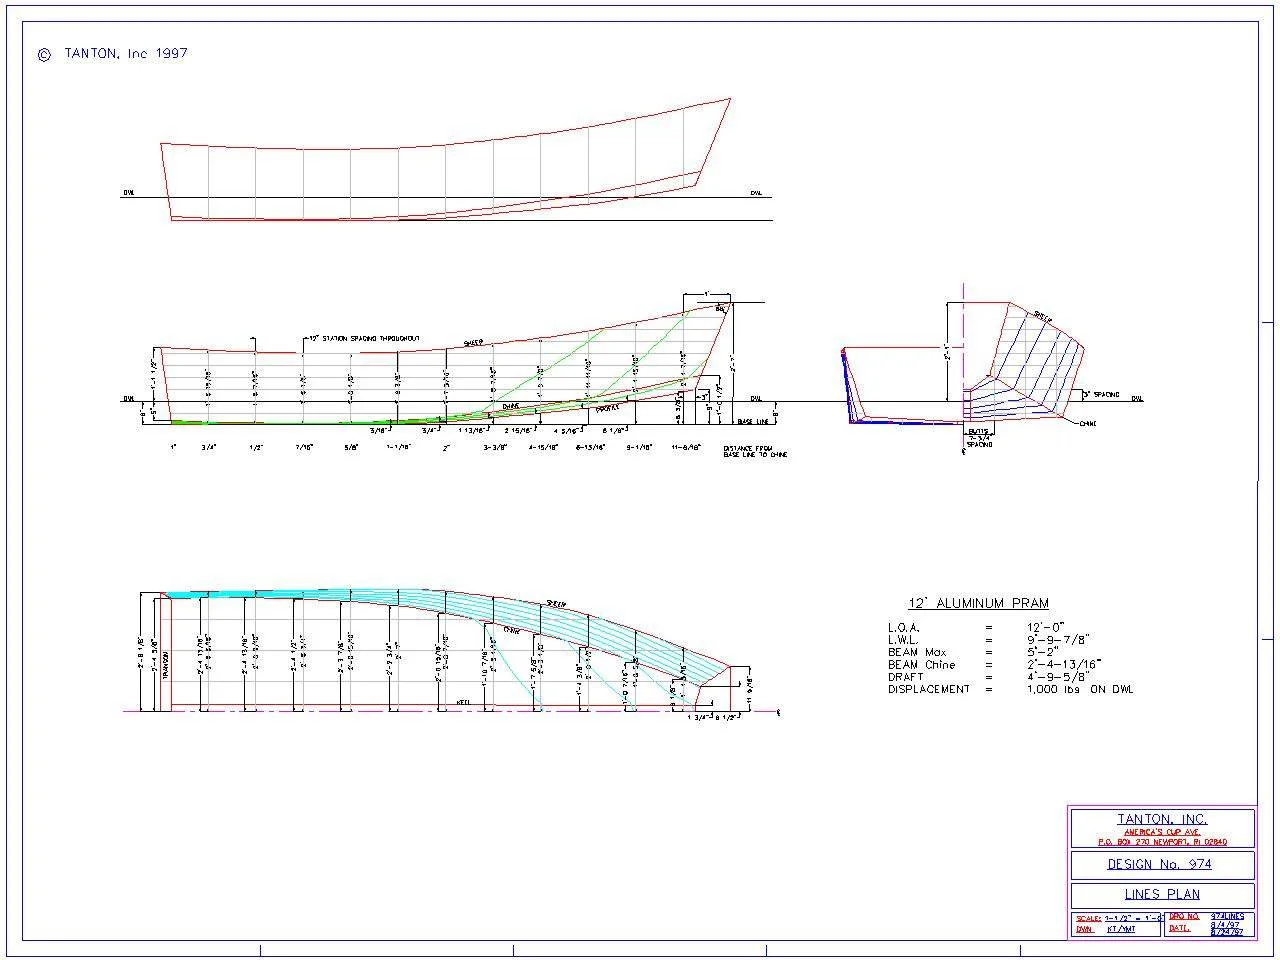This screenshot has height=960, width=1280.
Task: Click the 'DISPLACEMENT' label
Action: (929, 689)
